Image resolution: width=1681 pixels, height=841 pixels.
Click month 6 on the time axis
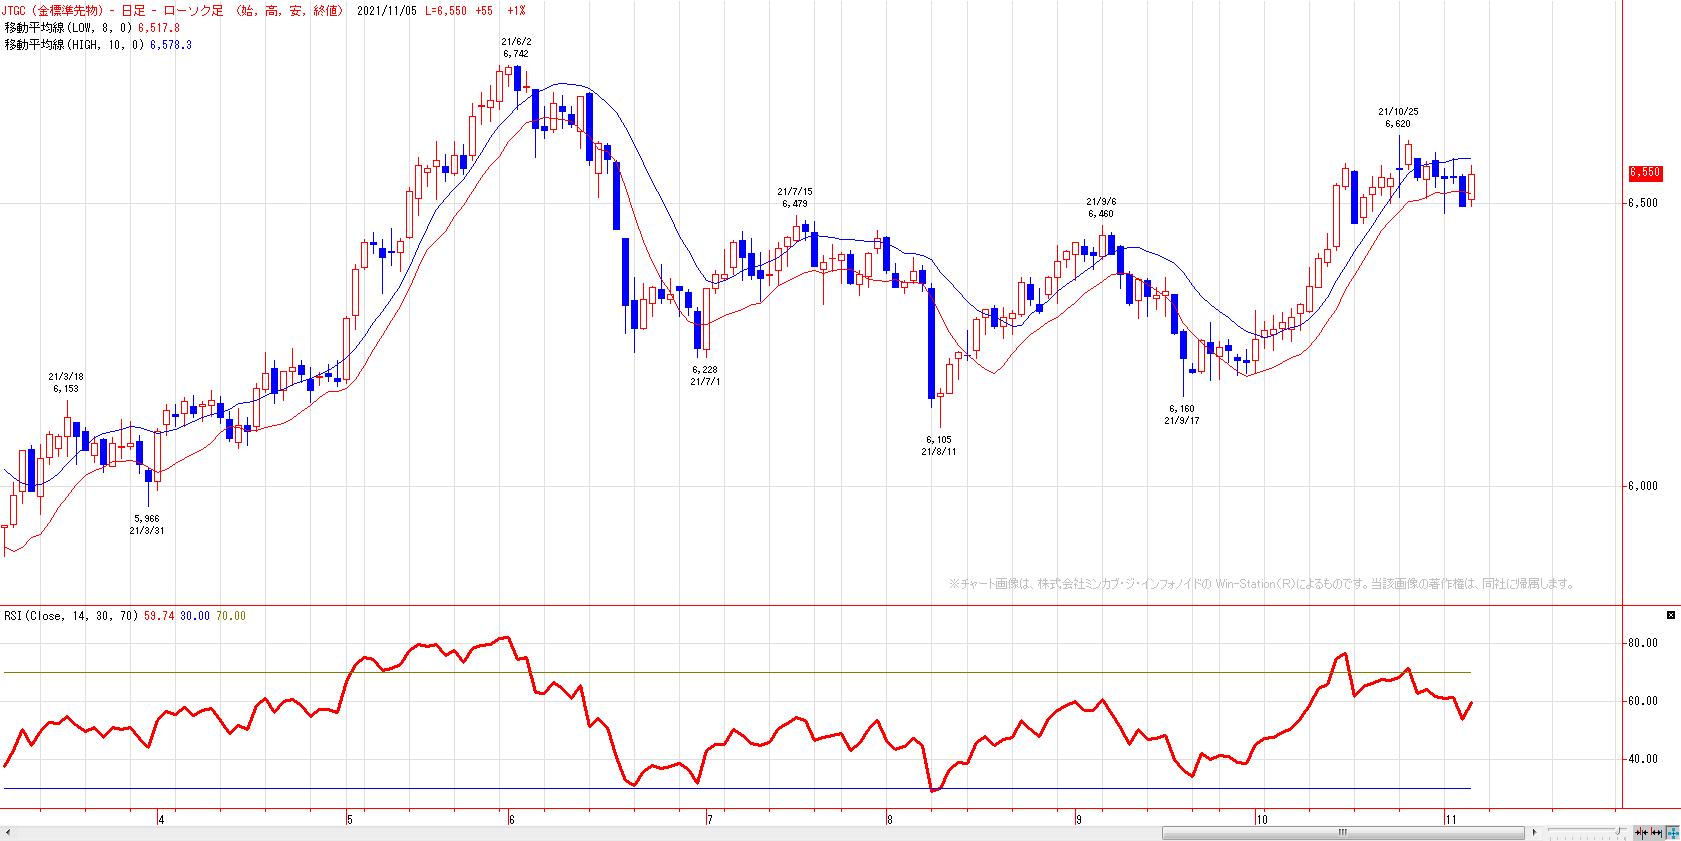[x=511, y=820]
